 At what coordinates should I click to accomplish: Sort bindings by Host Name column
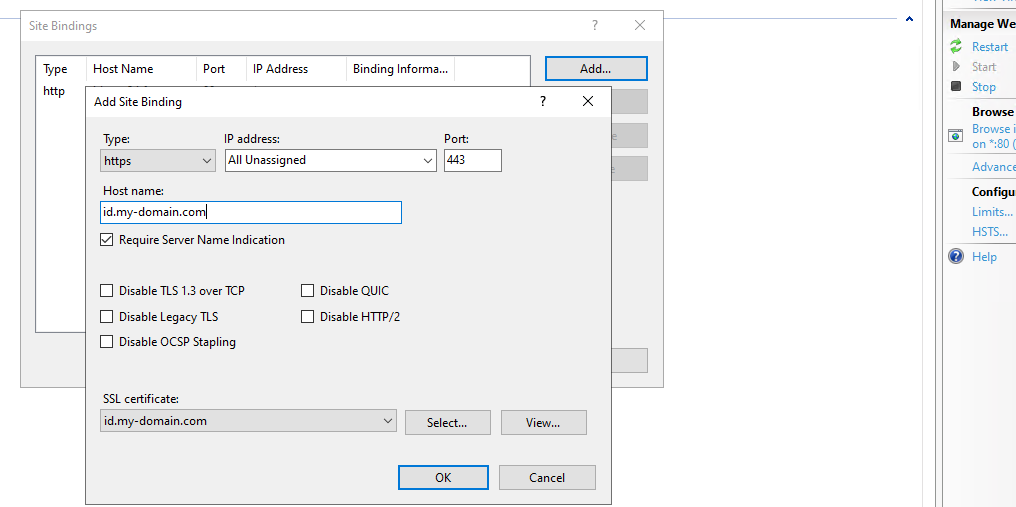point(140,69)
